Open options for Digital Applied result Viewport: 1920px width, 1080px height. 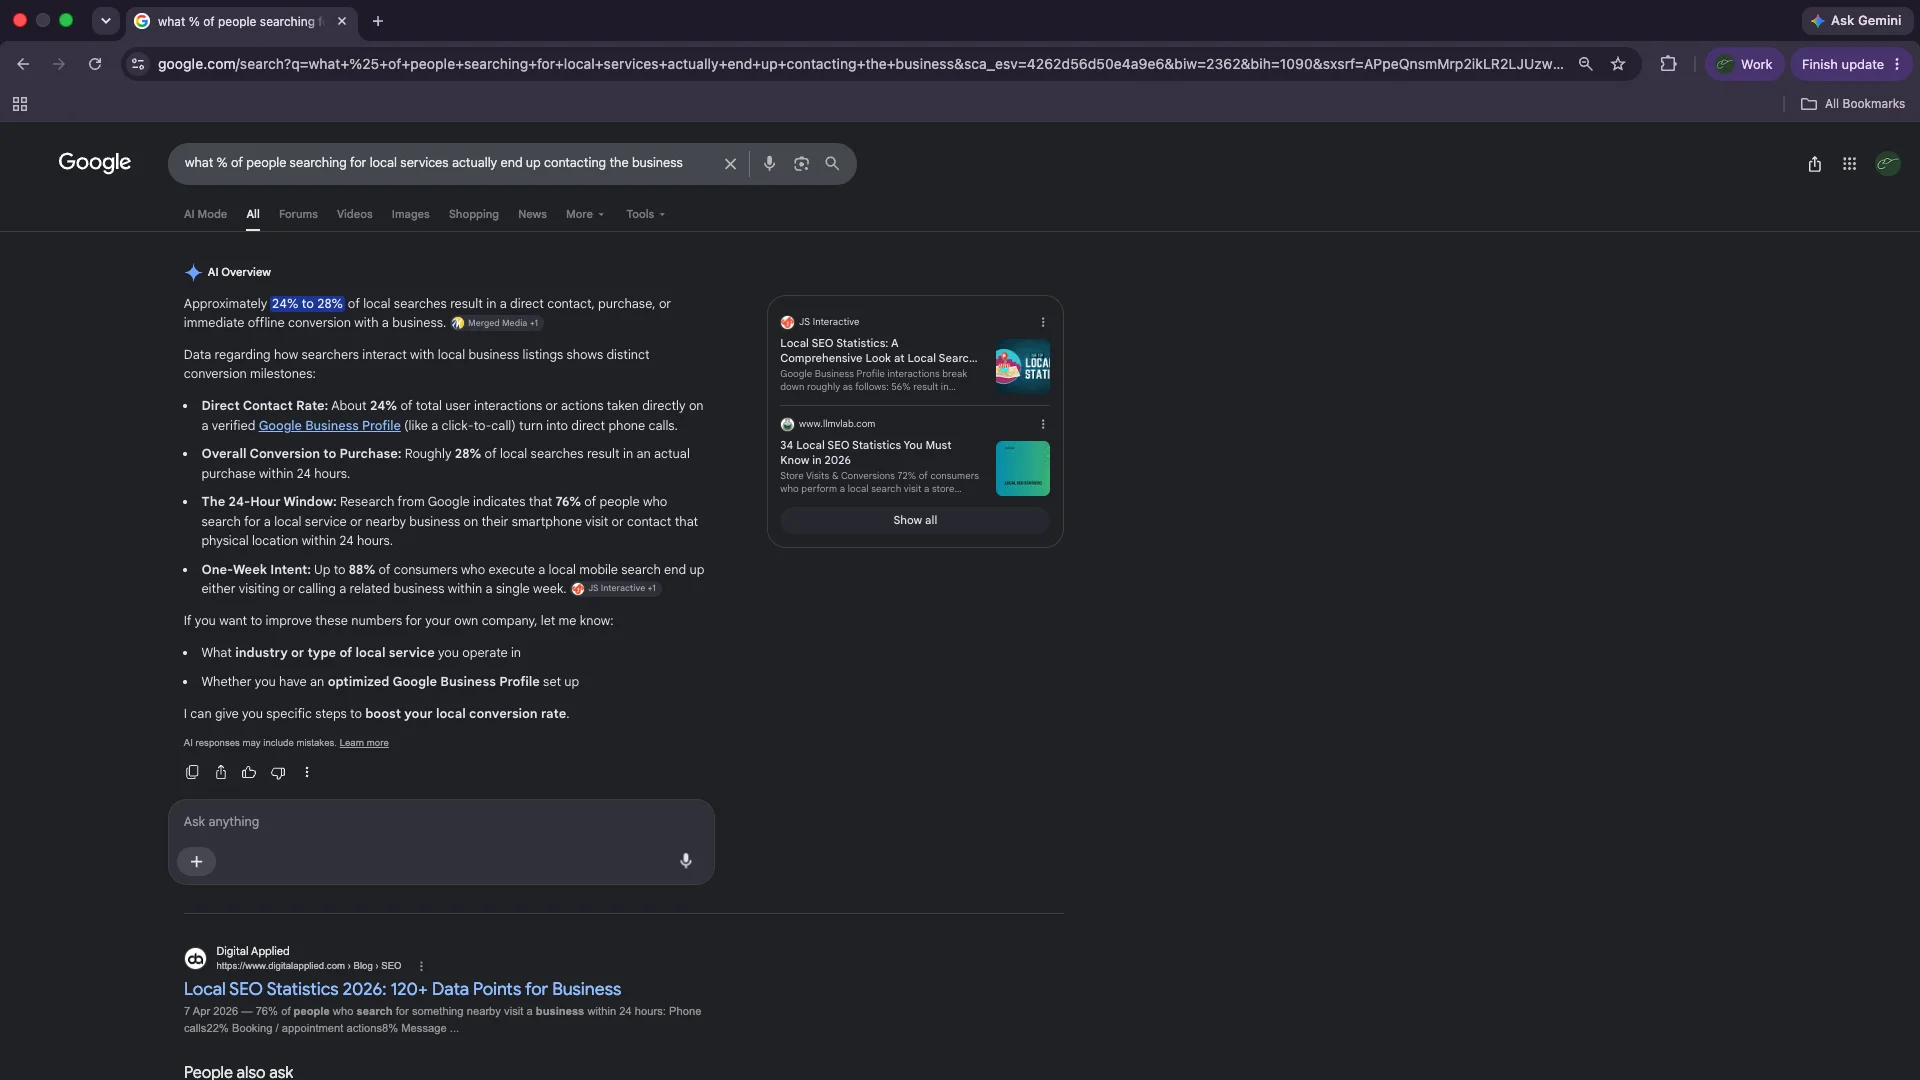tap(421, 966)
